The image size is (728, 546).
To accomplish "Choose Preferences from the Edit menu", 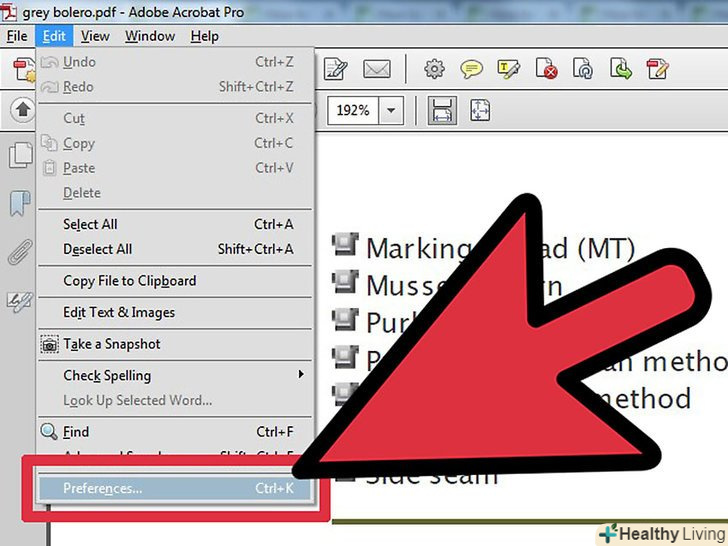I will pyautogui.click(x=175, y=488).
